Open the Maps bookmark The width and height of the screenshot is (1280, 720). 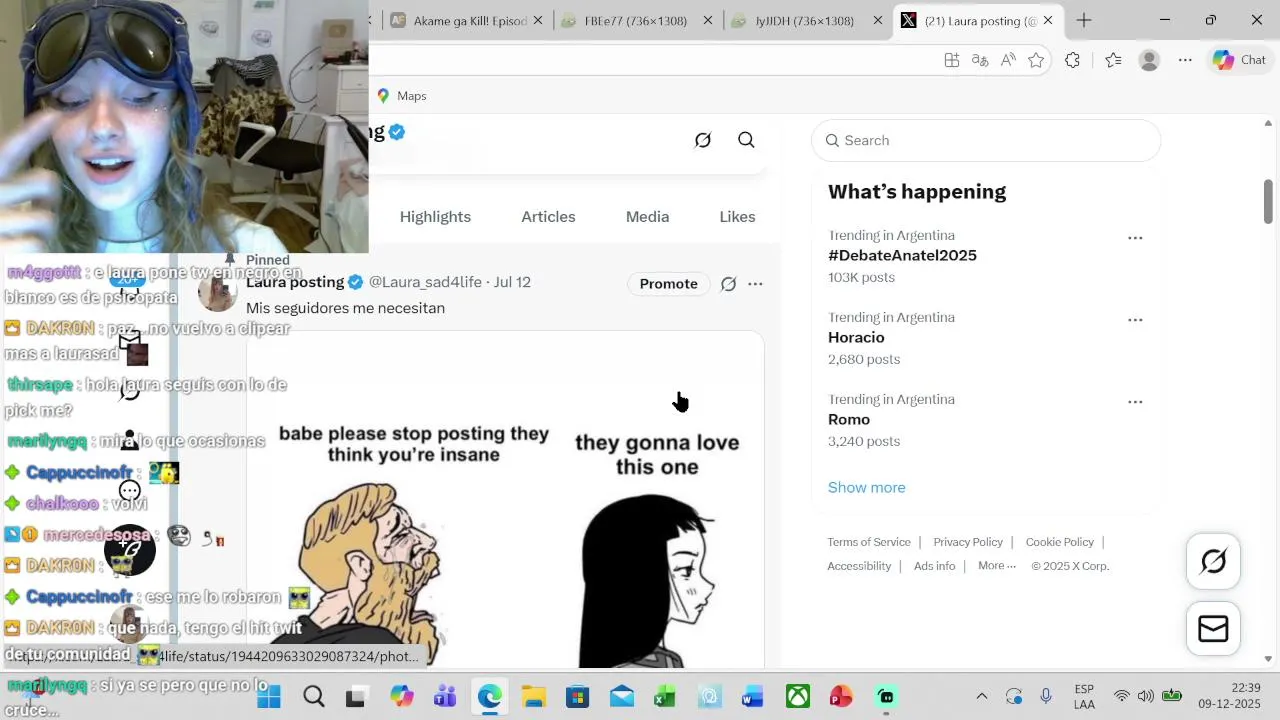pos(401,96)
